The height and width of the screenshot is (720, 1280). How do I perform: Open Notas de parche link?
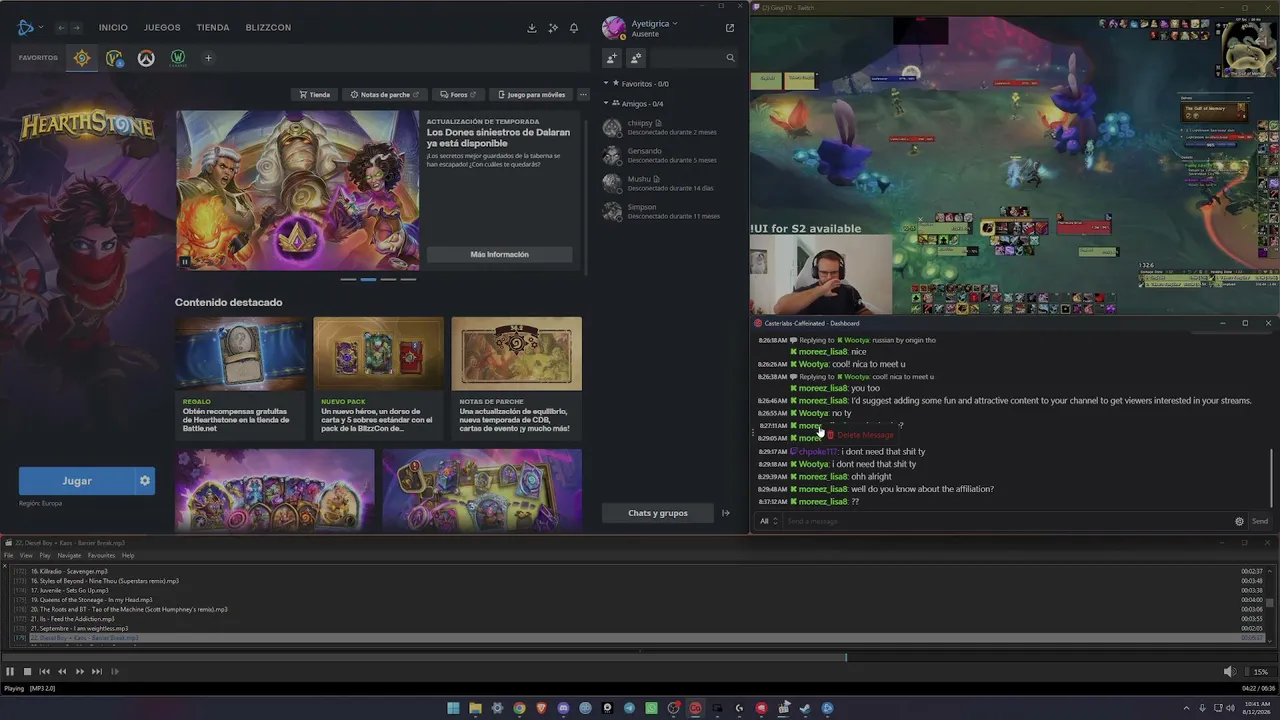tap(385, 95)
